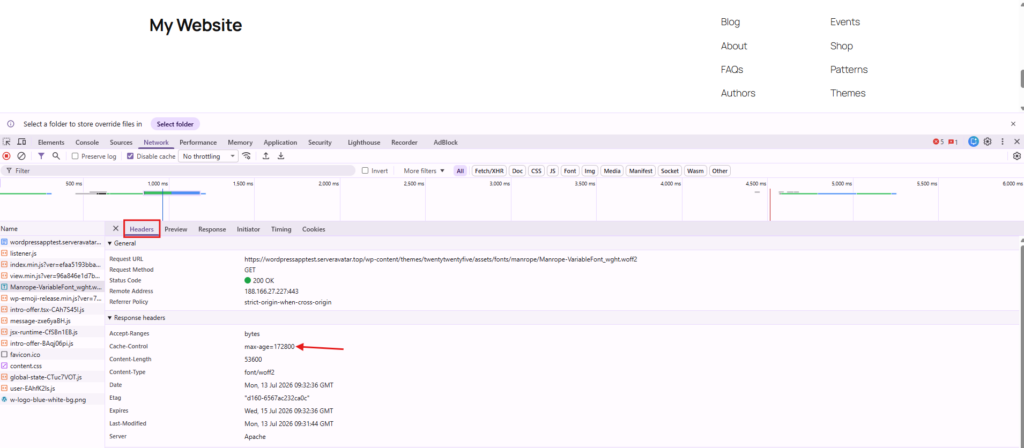Import HAR file upload icon
The image size is (1024, 448).
[x=266, y=156]
